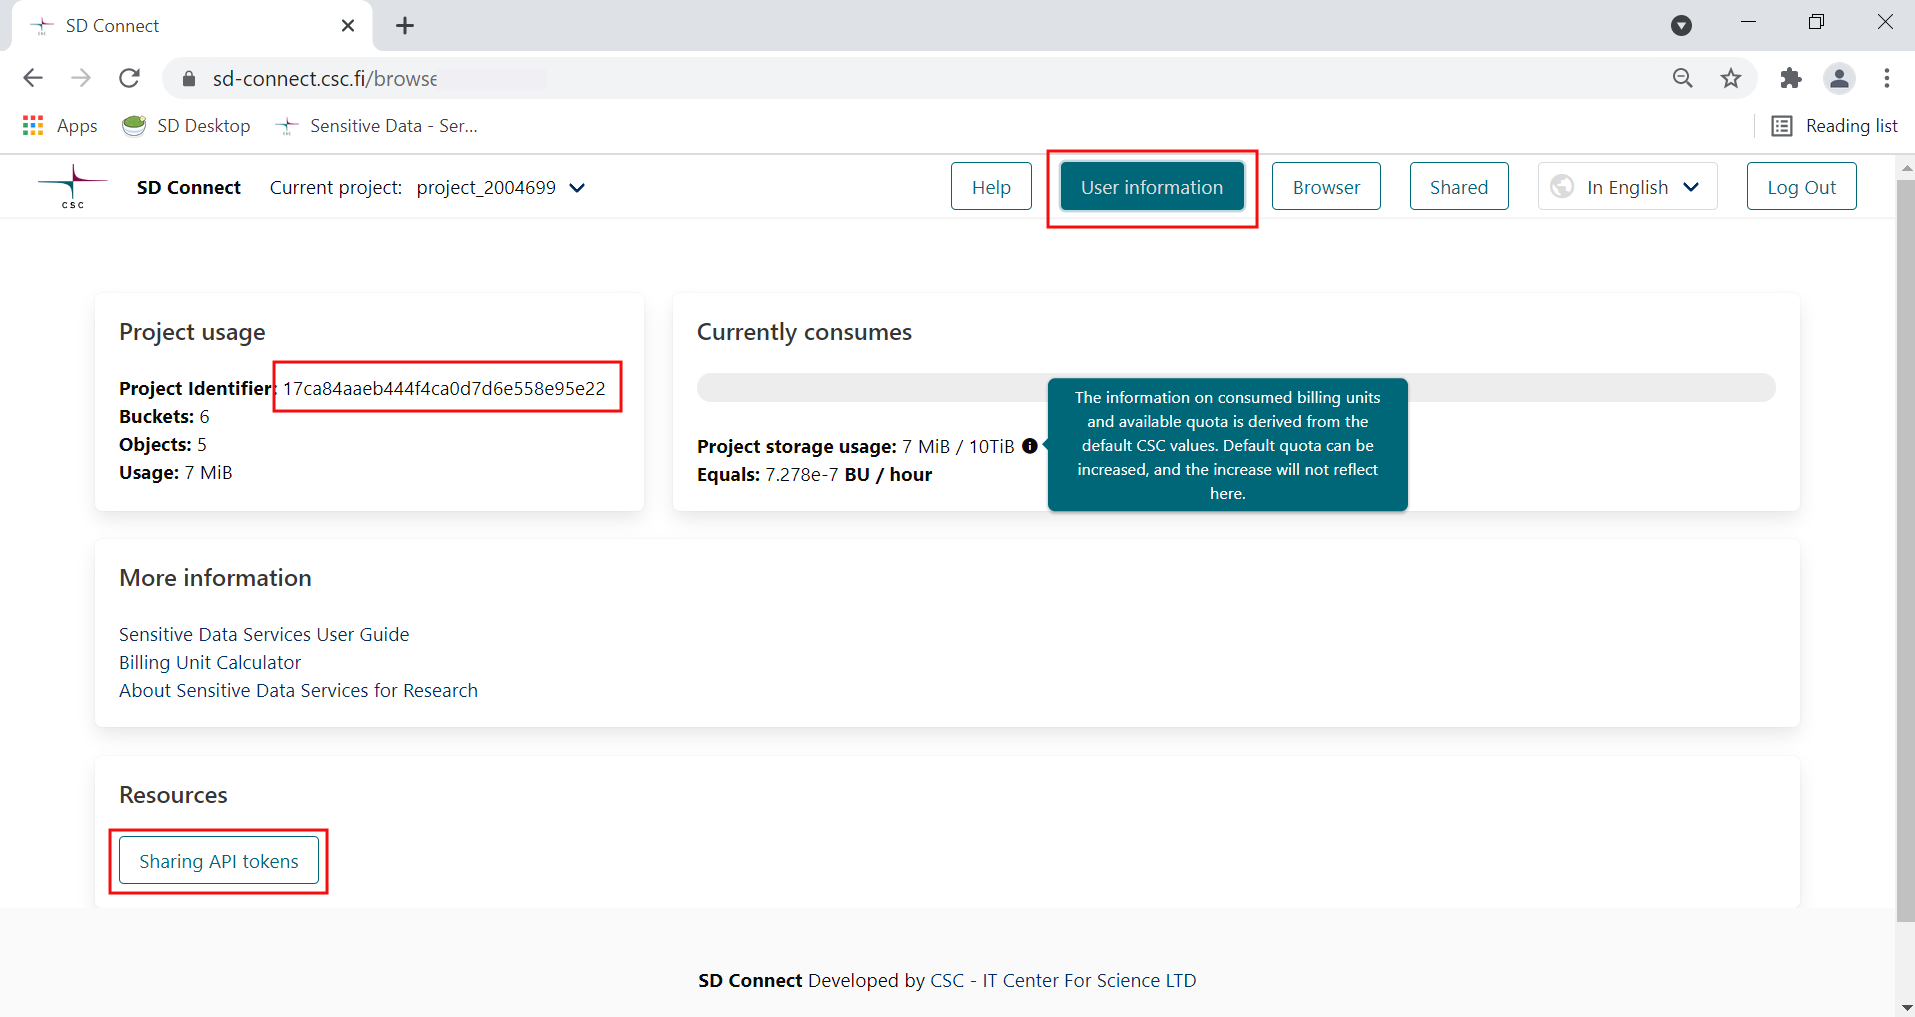
Task: Click the browser back arrow
Action: tap(33, 78)
